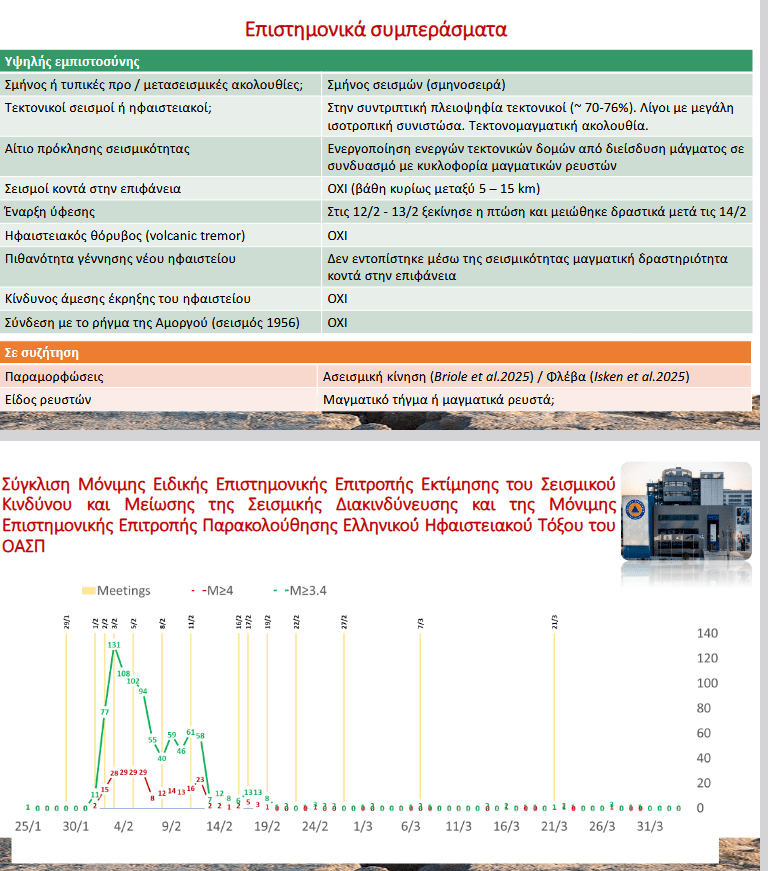The width and height of the screenshot is (768, 871).
Task: Click the 4/2 date on x-axis
Action: [124, 827]
